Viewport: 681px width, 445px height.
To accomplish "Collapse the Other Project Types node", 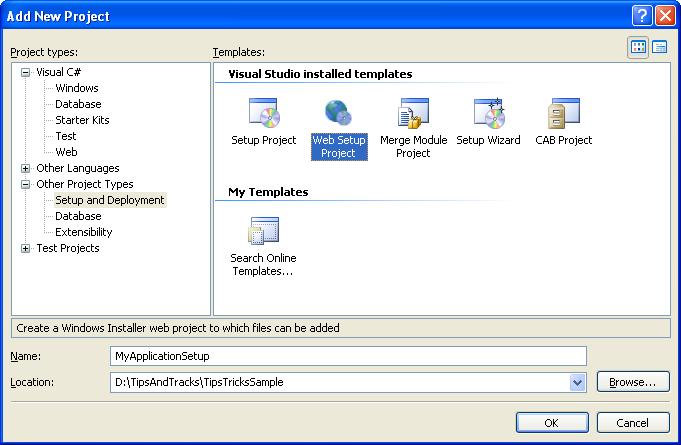I will (x=26, y=185).
